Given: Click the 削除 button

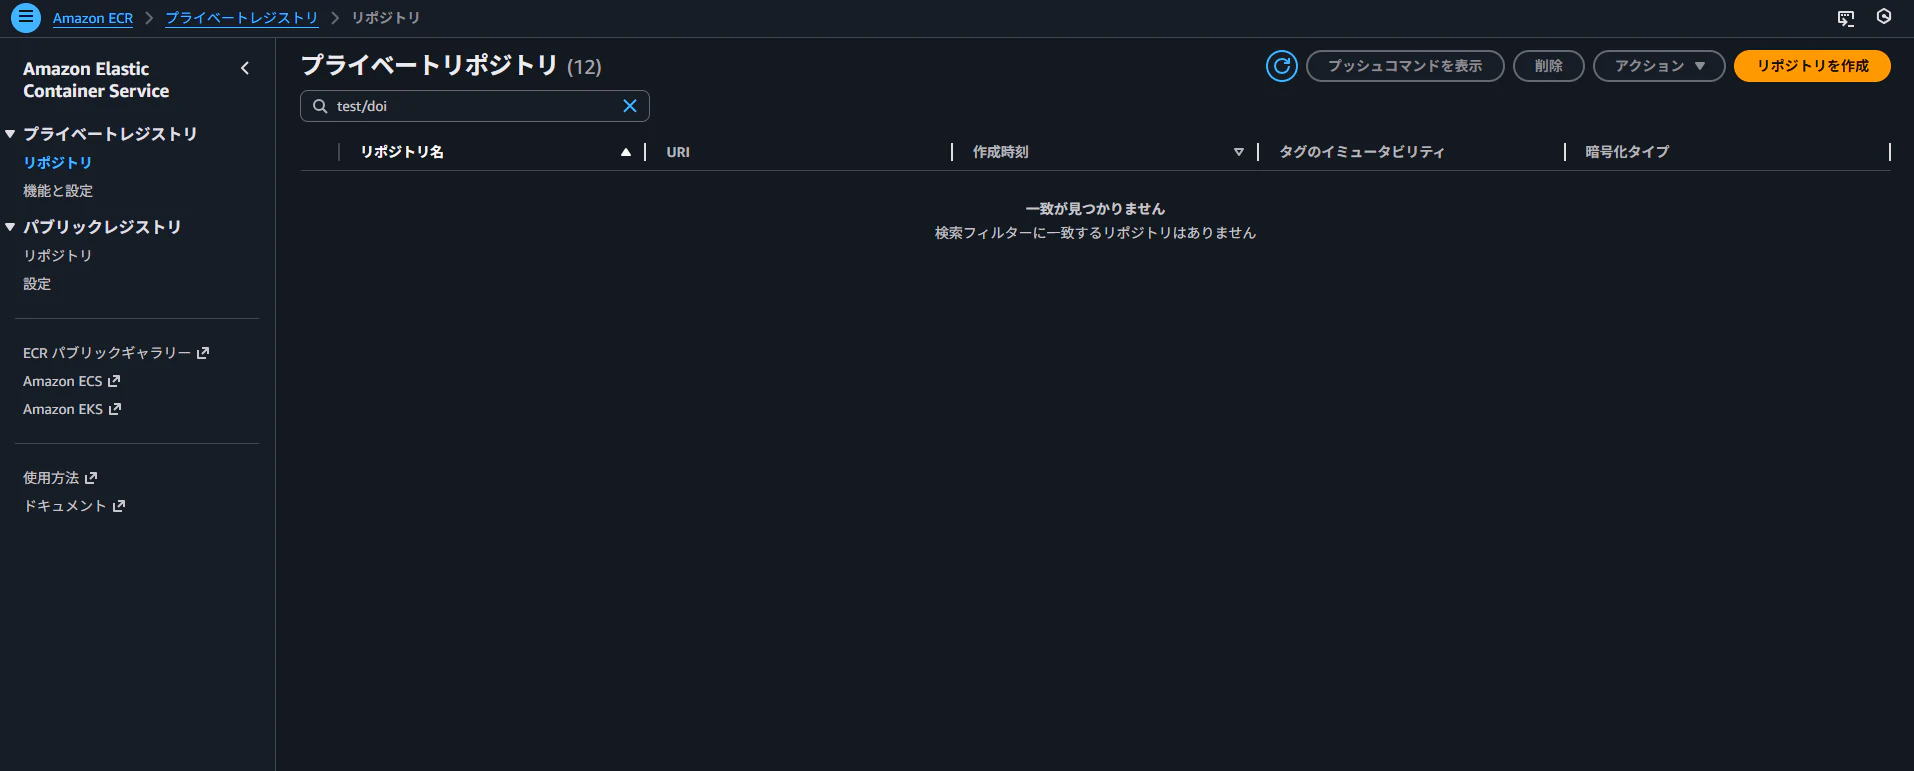Looking at the screenshot, I should click(1549, 66).
